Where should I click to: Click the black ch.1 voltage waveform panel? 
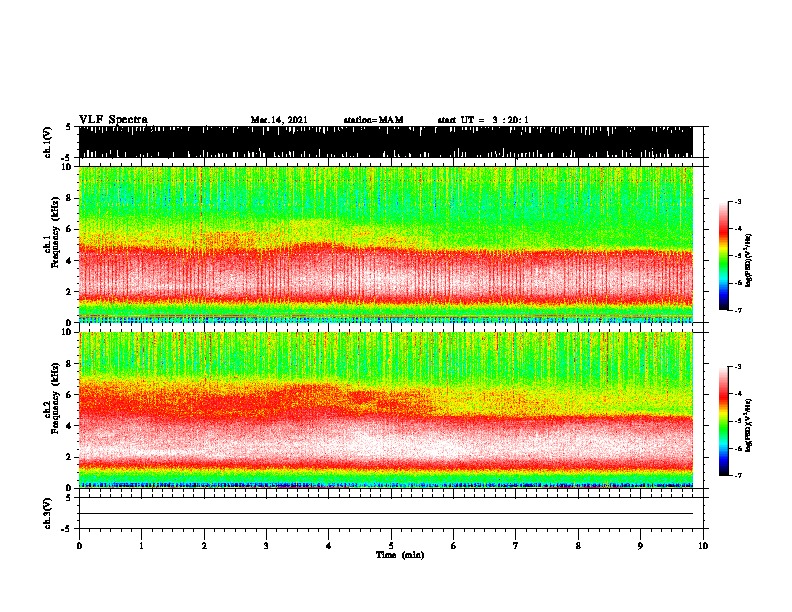[x=386, y=142]
